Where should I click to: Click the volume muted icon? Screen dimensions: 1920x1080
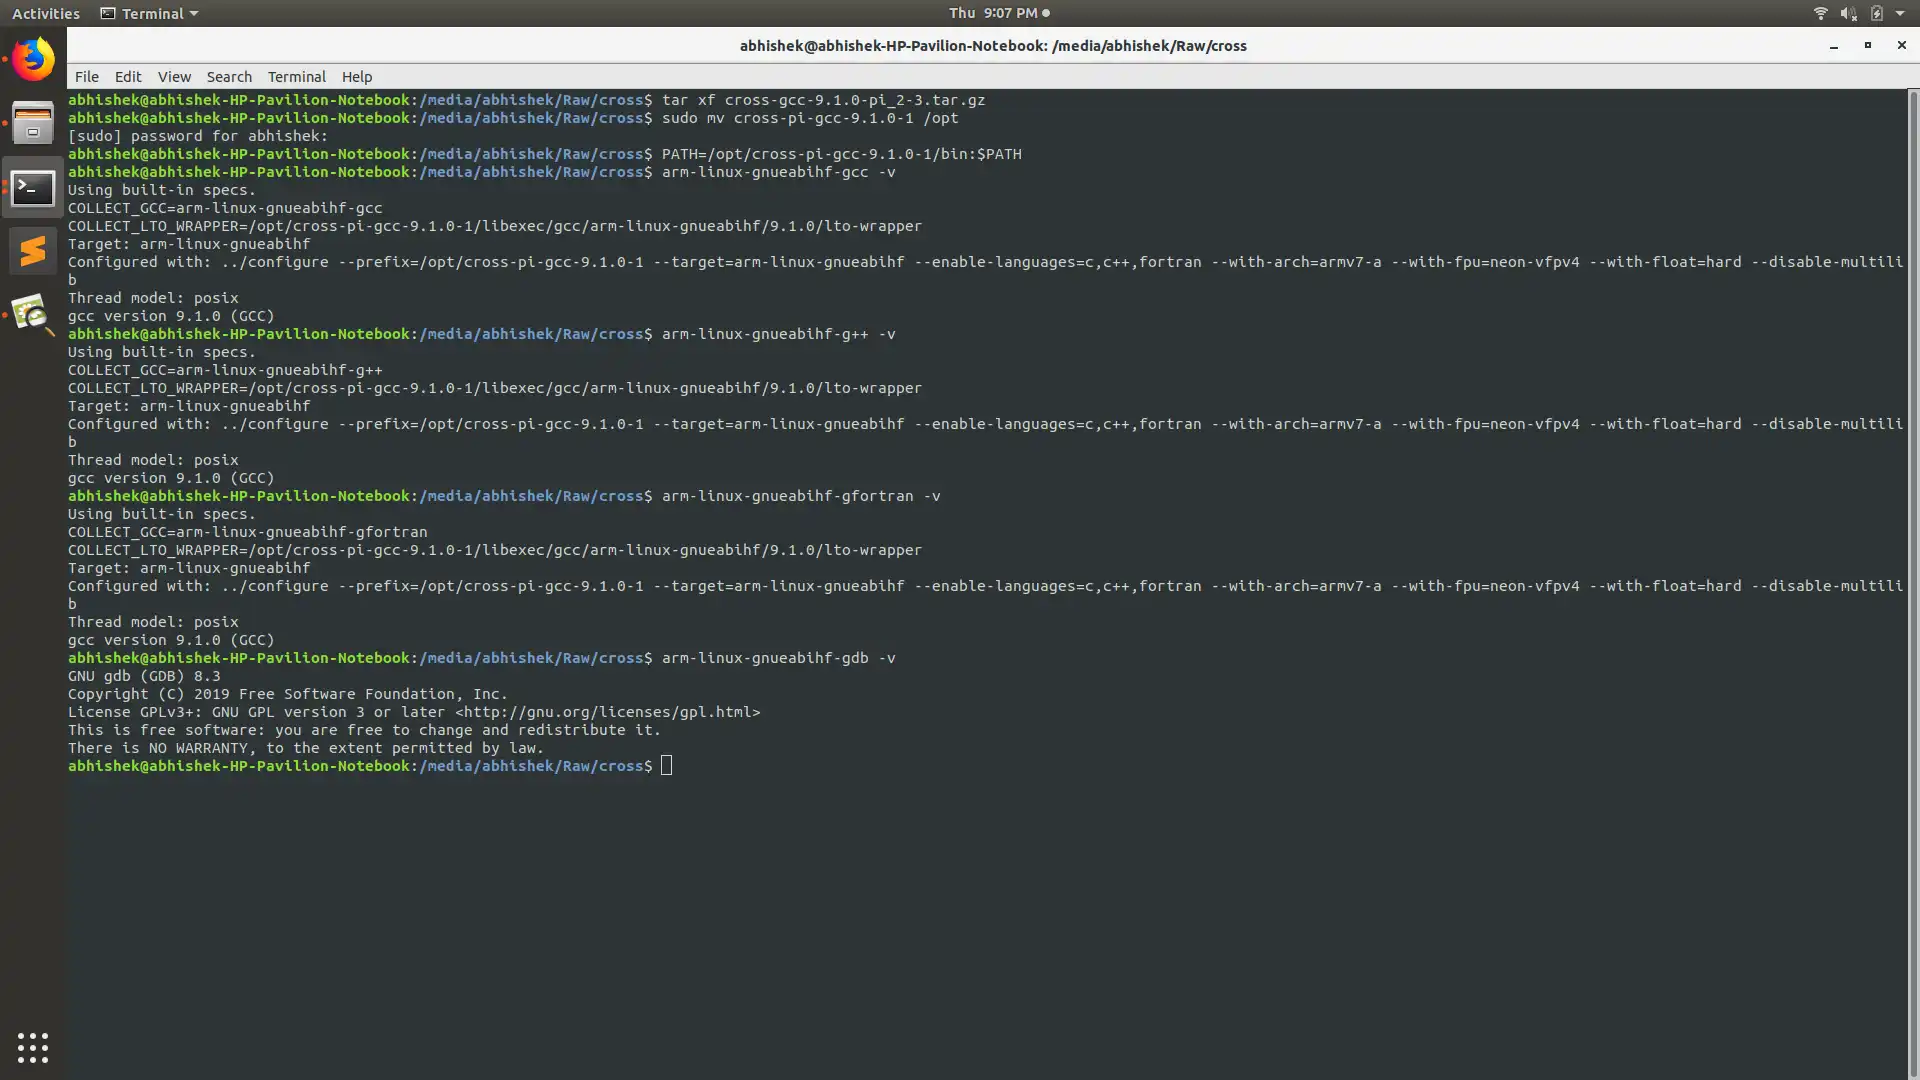pyautogui.click(x=1848, y=13)
